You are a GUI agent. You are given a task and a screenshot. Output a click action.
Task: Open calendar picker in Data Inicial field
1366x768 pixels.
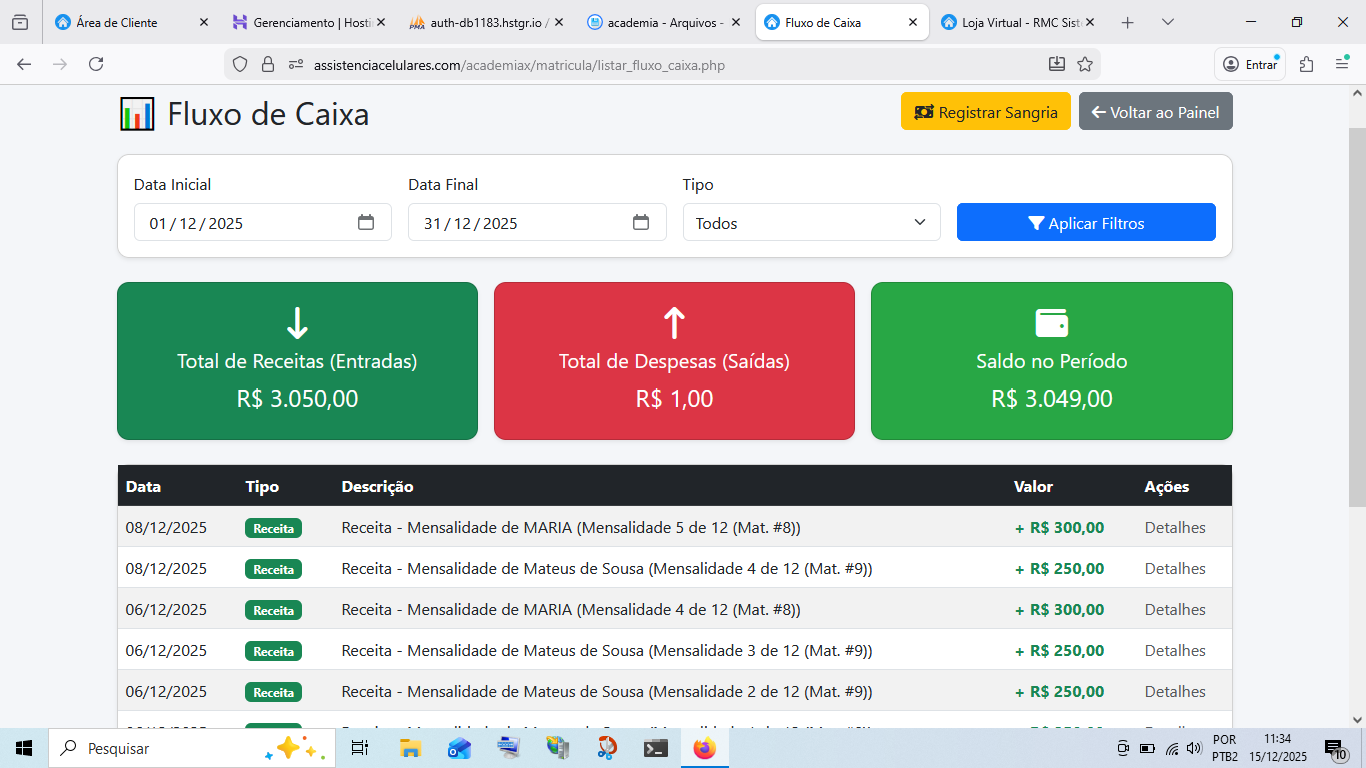[366, 223]
